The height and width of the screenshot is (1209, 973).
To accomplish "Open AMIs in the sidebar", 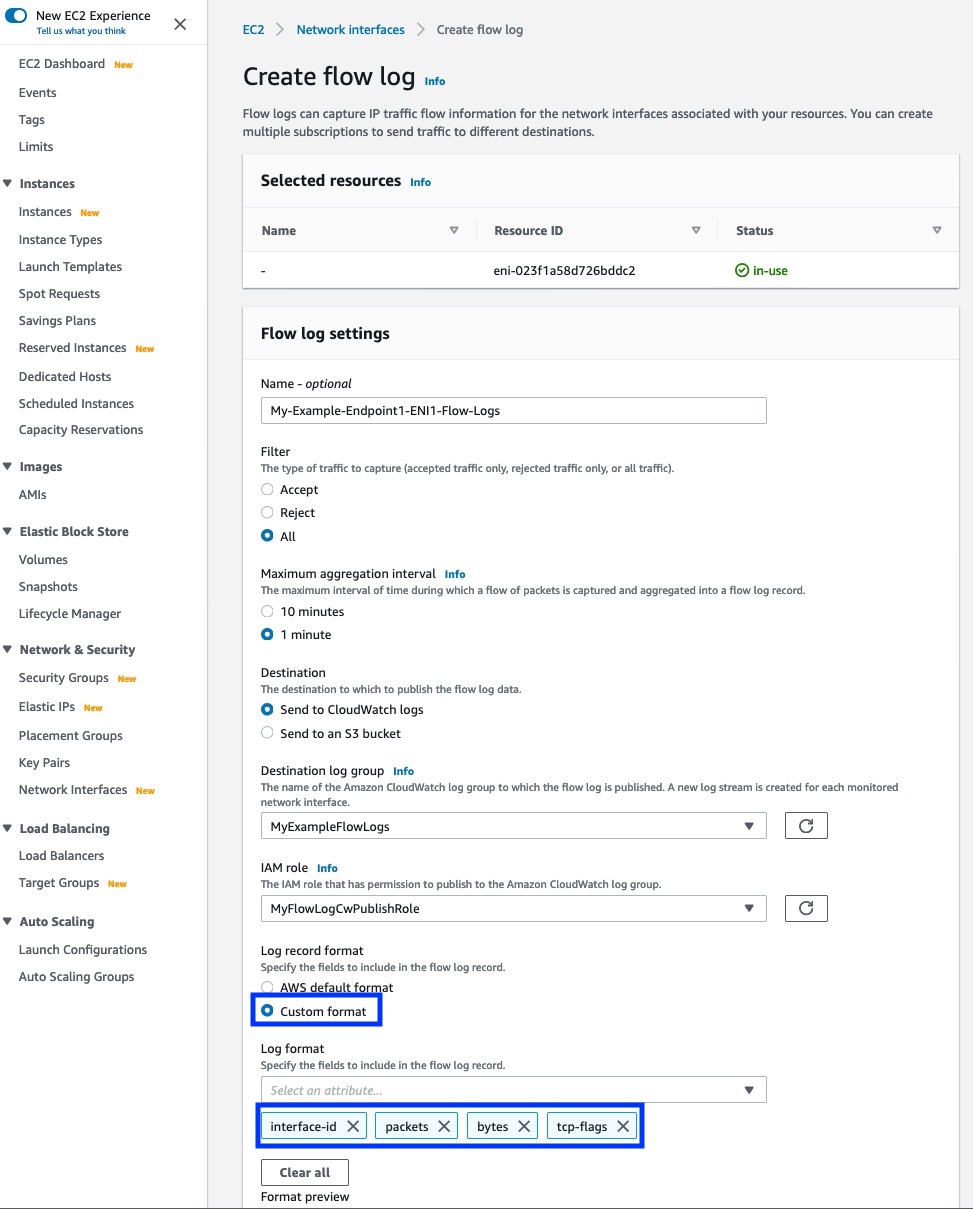I will [33, 495].
